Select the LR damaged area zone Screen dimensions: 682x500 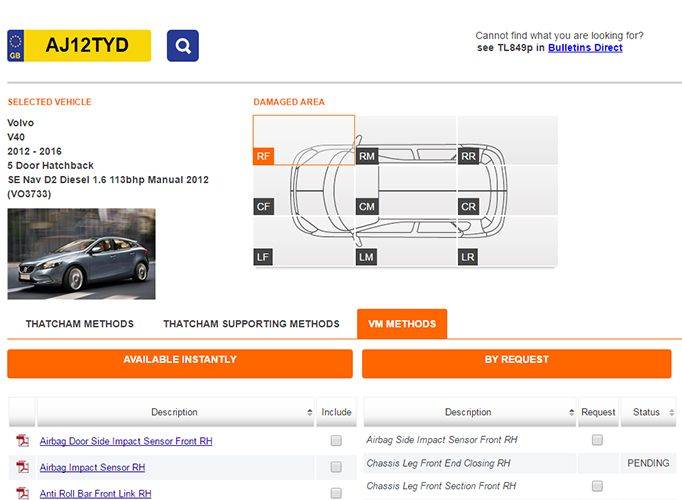coord(508,241)
